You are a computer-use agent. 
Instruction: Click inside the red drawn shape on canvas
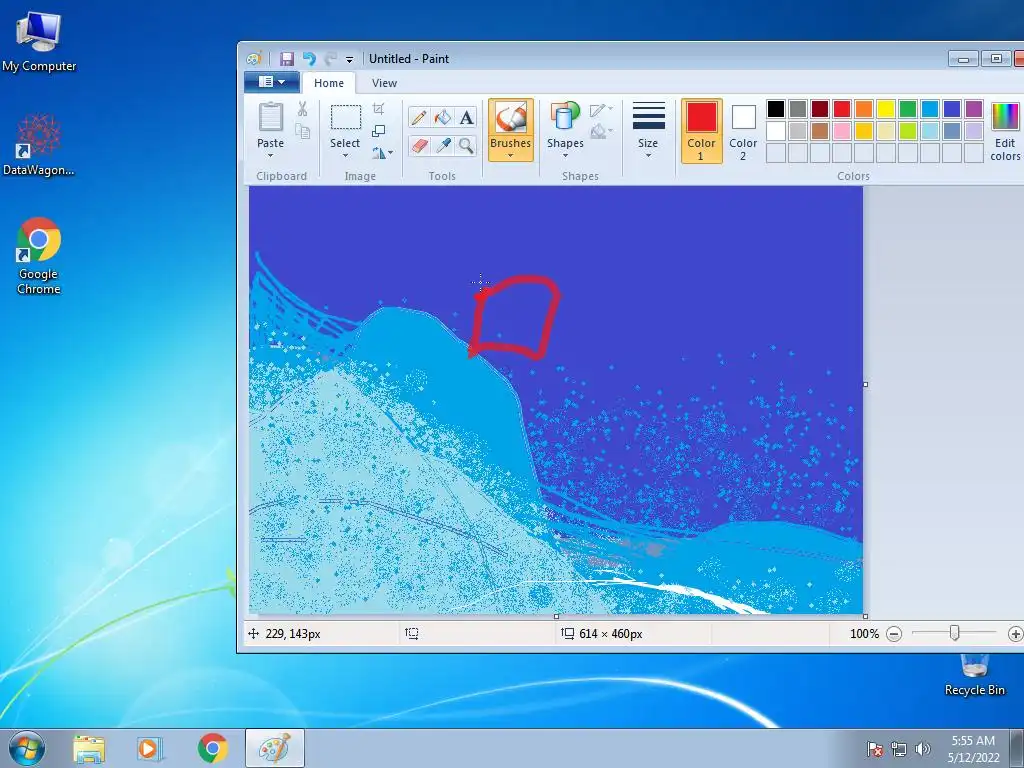click(x=516, y=317)
